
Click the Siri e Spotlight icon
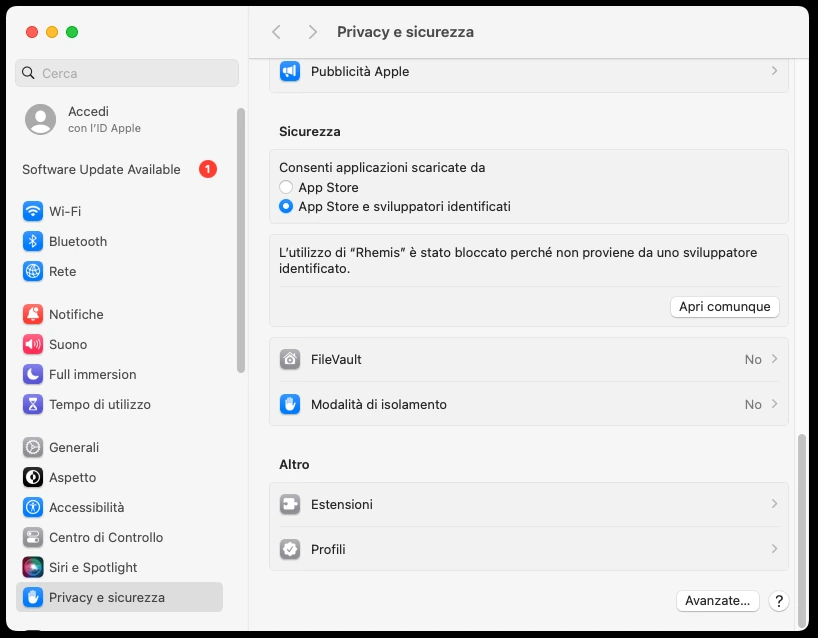pos(33,567)
